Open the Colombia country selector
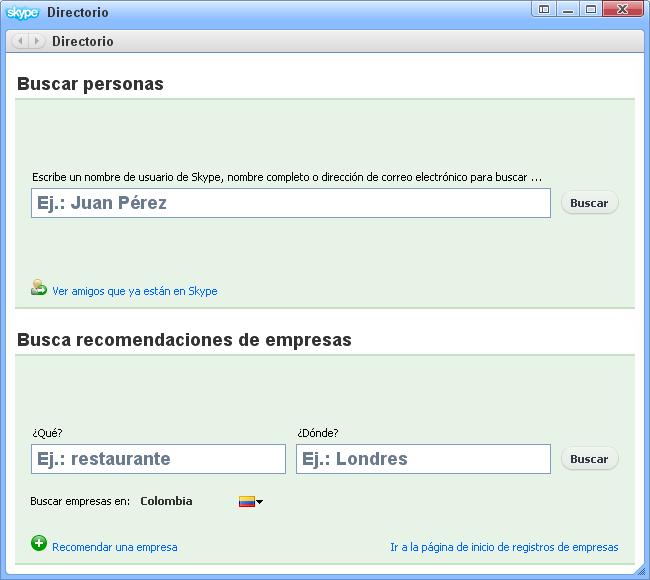Viewport: 650px width, 580px height. pos(166,502)
